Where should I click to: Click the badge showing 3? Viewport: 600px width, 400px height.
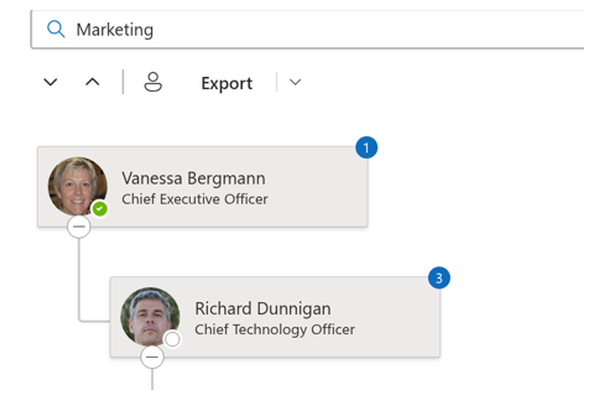coord(439,278)
